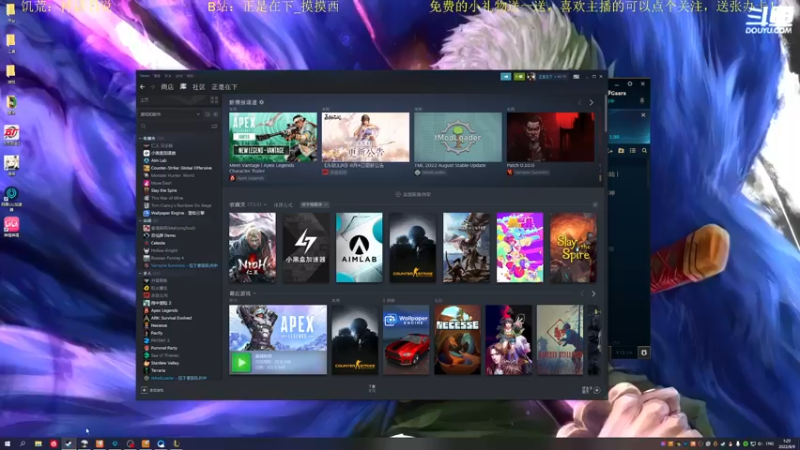This screenshot has height=450, width=800.
Task: Open tModLoader August Stable Update news
Action: click(x=458, y=137)
